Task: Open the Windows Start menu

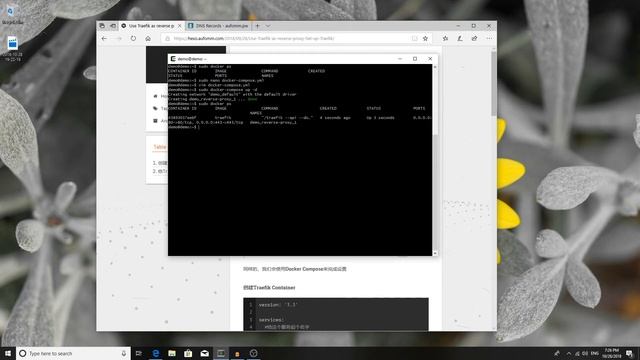Action: pos(8,353)
